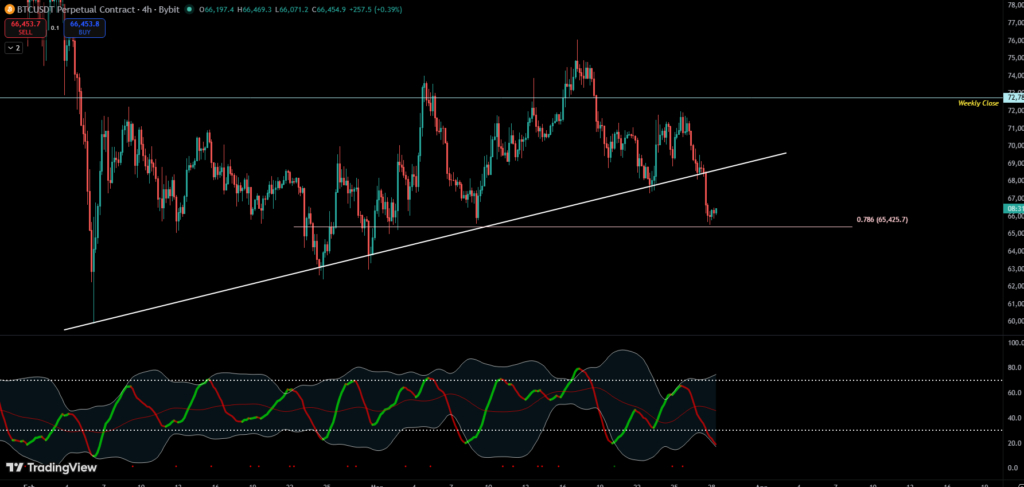Image resolution: width=1024 pixels, height=487 pixels.
Task: Click the 0.1 order quantity value
Action: point(55,28)
